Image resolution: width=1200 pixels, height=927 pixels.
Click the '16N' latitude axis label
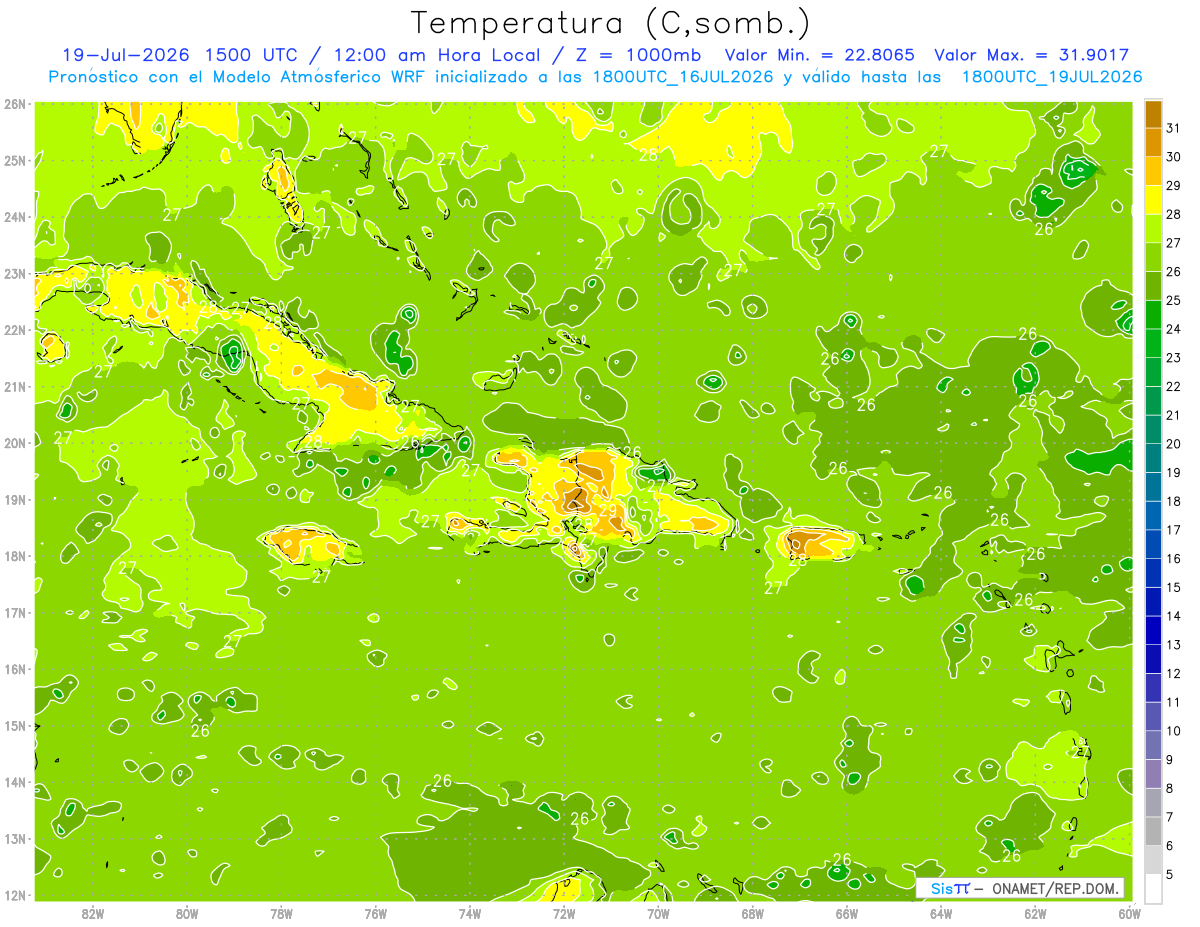point(15,668)
